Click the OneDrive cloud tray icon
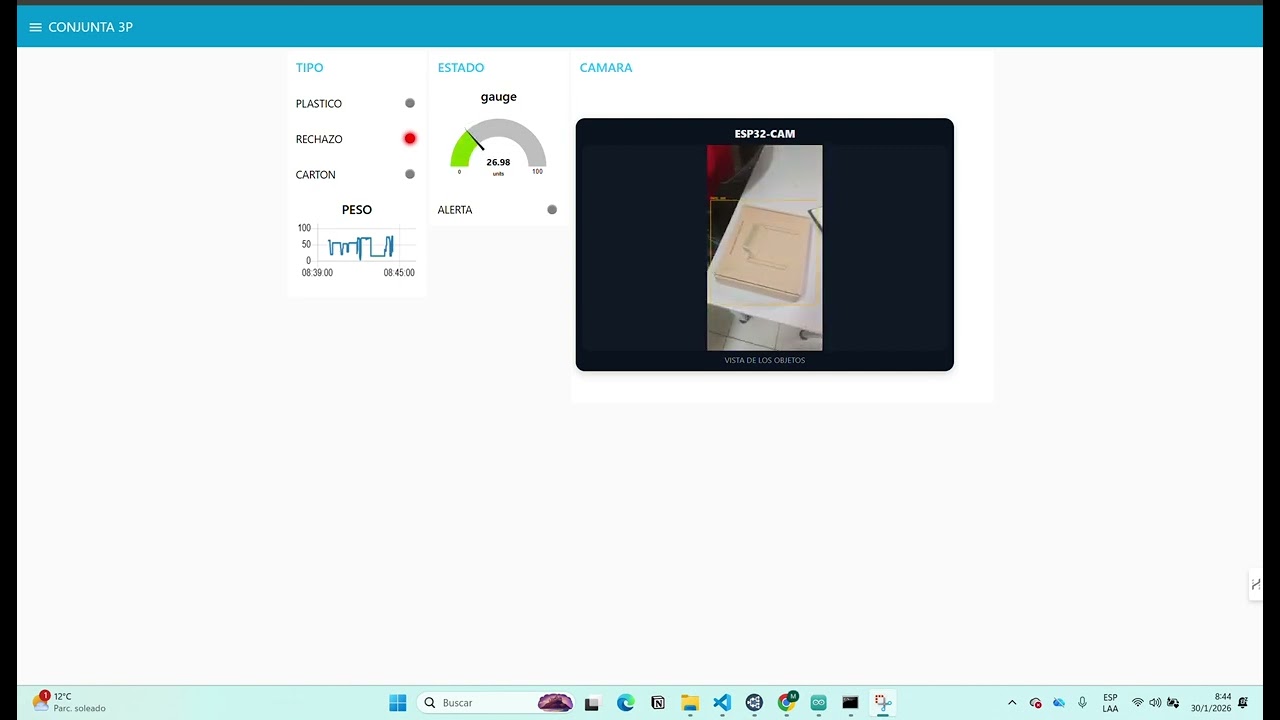1280x720 pixels. (1059, 703)
